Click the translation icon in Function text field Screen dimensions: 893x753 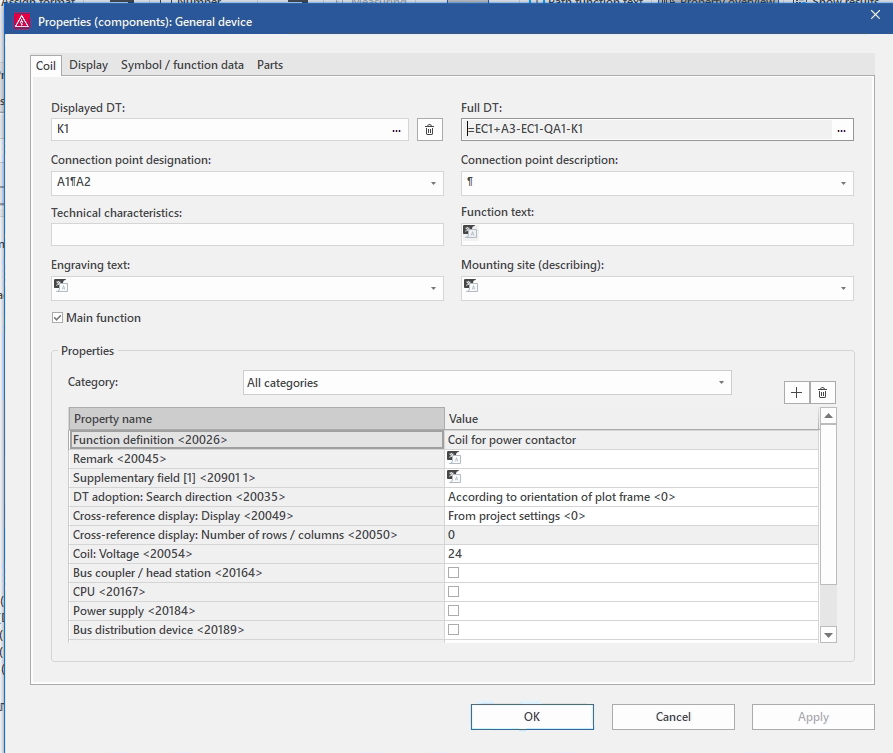[x=470, y=233]
